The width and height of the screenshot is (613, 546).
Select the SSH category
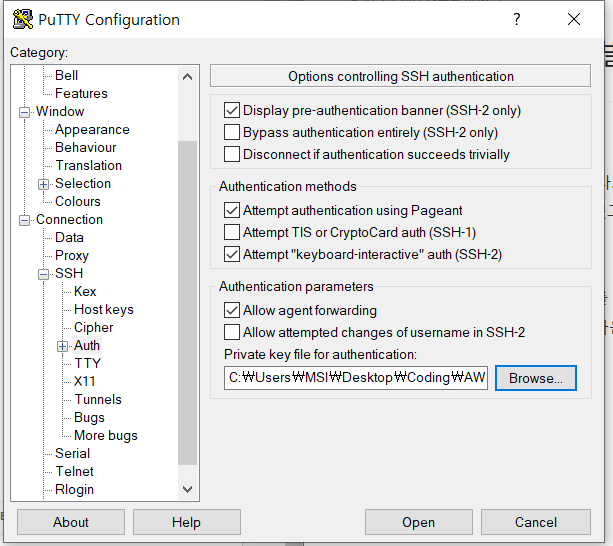tap(69, 273)
